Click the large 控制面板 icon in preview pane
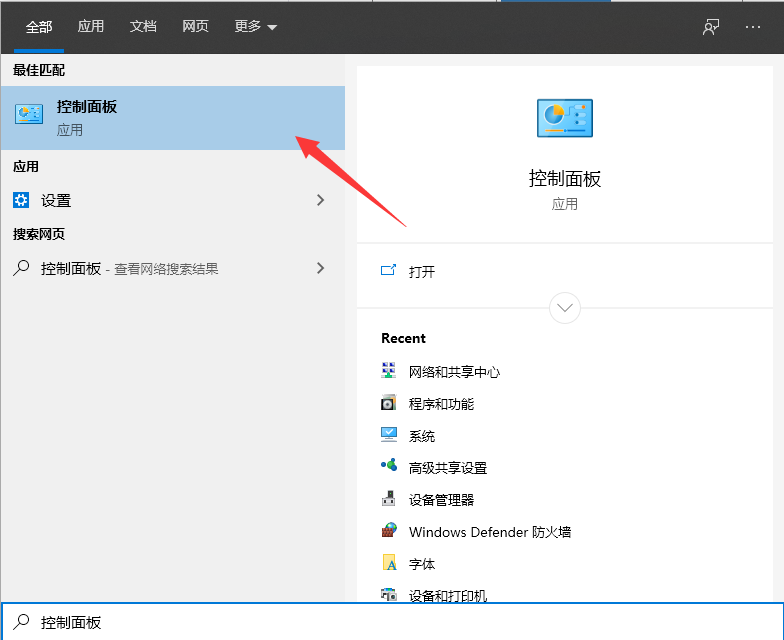Image resolution: width=784 pixels, height=640 pixels. 564,118
